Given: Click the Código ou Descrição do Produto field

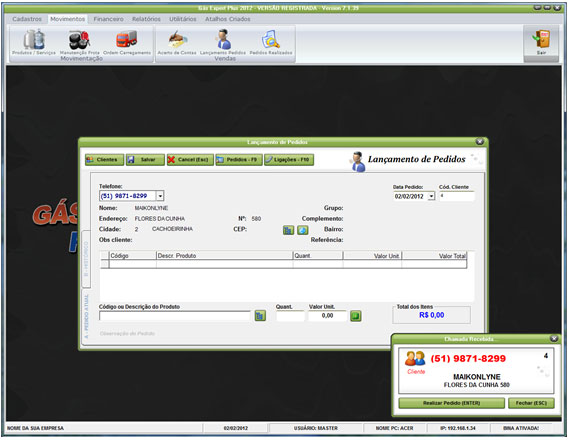Looking at the screenshot, I should [x=175, y=316].
